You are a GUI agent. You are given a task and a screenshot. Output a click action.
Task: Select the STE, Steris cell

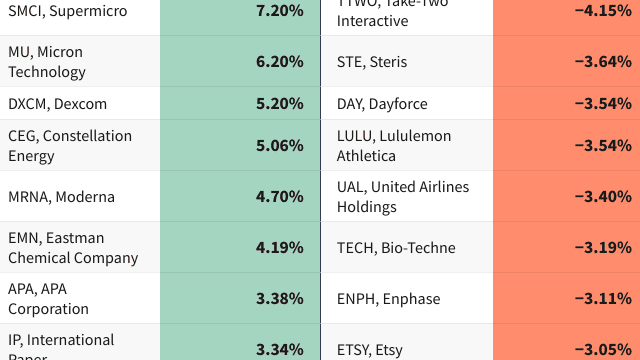click(x=407, y=61)
